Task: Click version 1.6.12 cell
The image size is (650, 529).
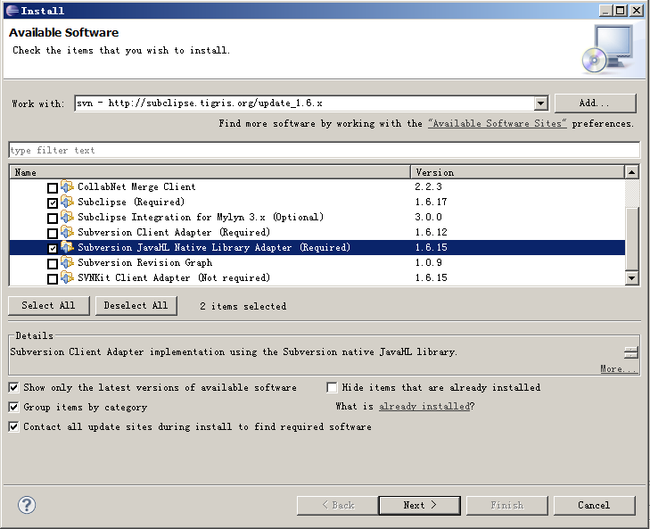Action: tap(431, 232)
